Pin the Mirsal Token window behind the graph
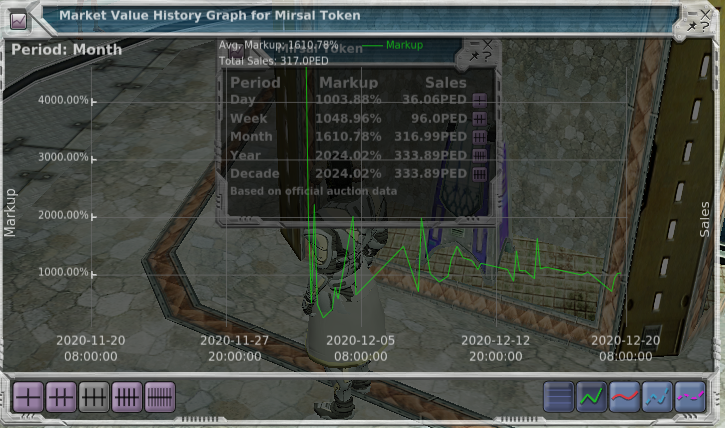This screenshot has height=428, width=725. click(x=474, y=56)
